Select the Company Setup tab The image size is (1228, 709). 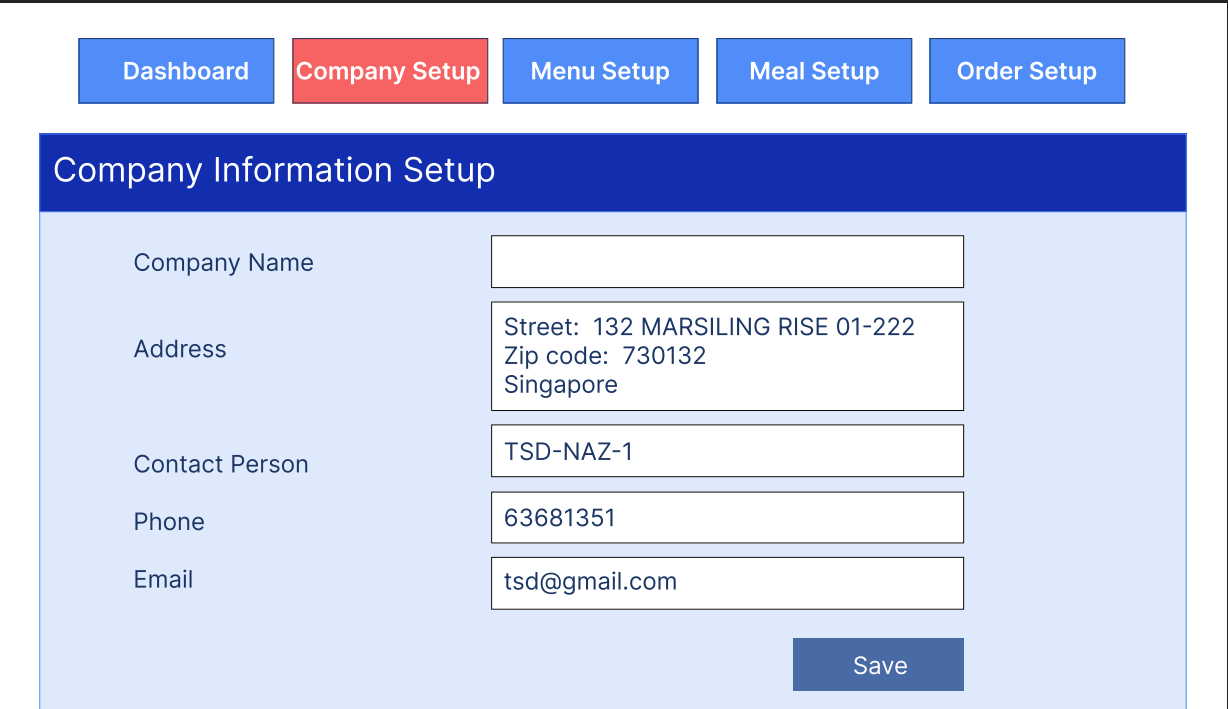(x=389, y=71)
